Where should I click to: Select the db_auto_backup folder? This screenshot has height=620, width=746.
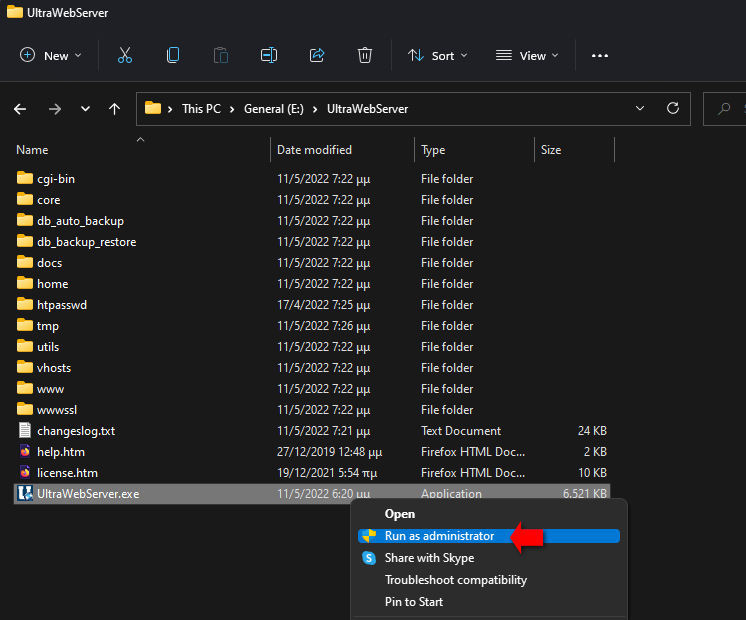tap(80, 221)
